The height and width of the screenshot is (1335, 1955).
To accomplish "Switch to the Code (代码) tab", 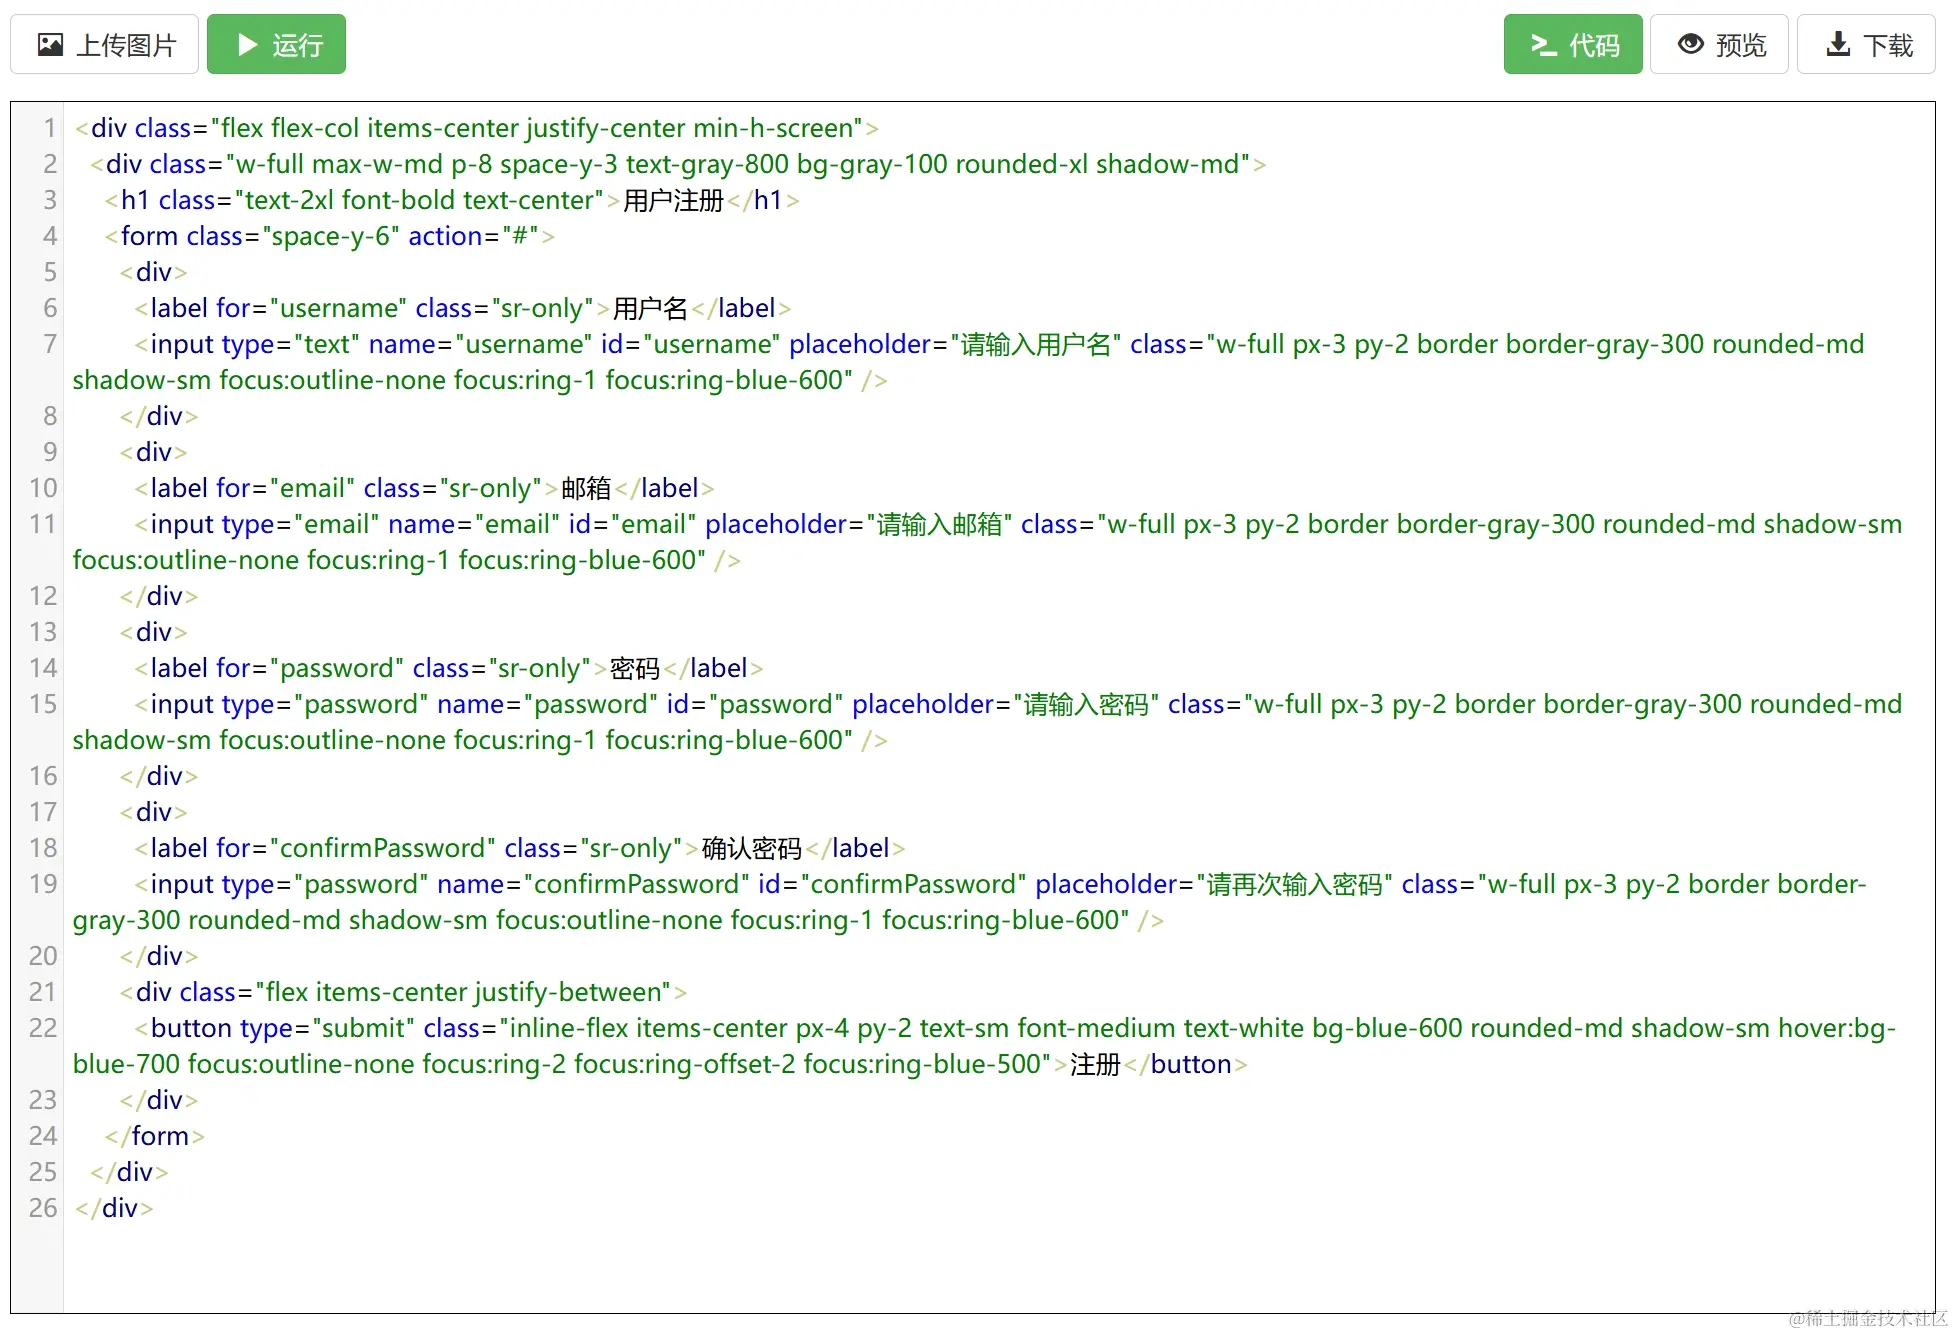I will pos(1572,45).
